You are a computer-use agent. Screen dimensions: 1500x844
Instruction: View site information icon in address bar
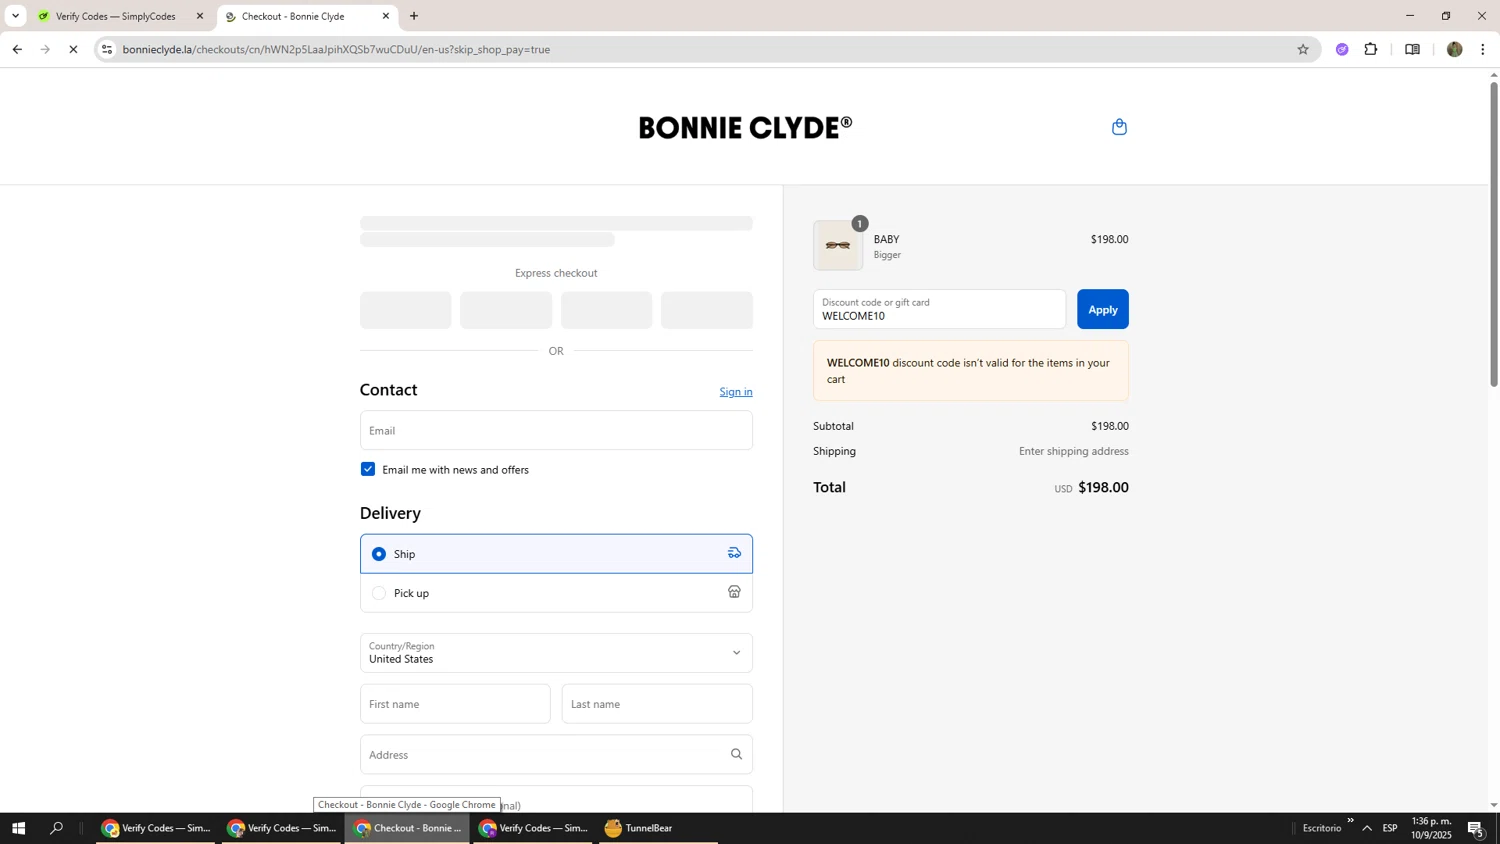tap(107, 49)
